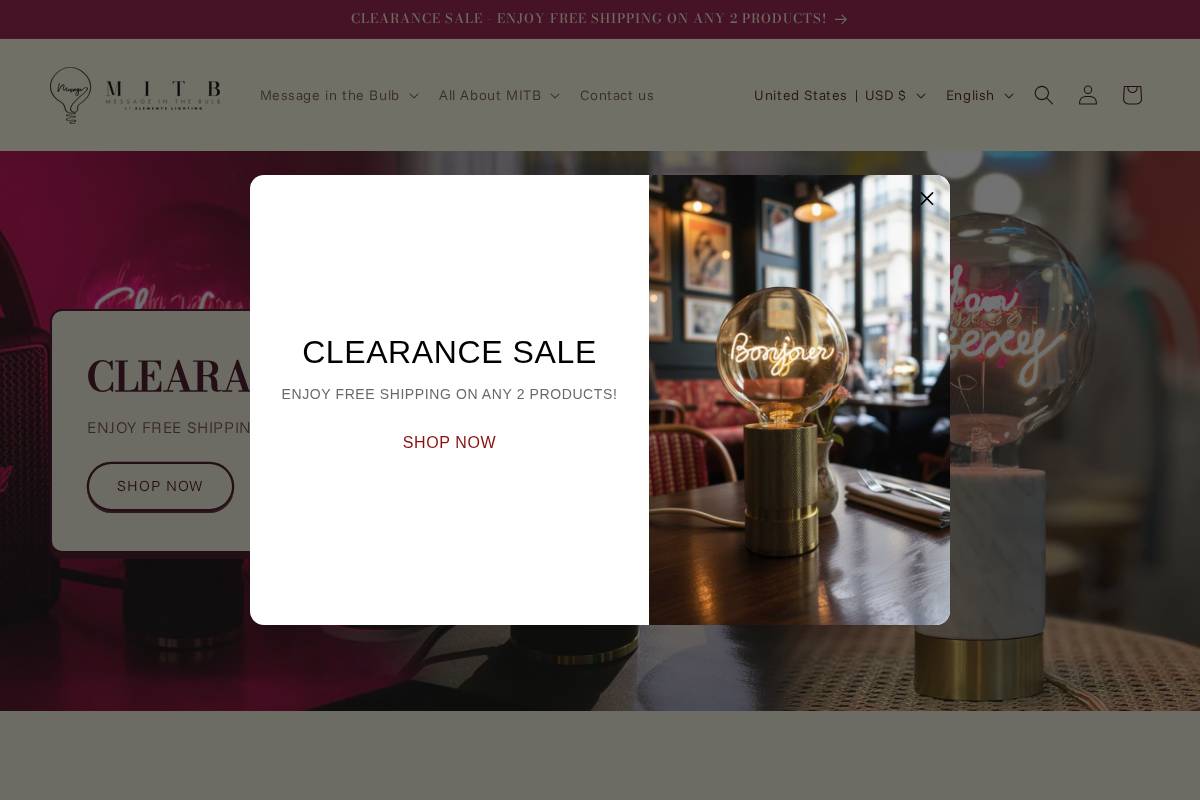Expand the All About MITB menu
Viewport: 1200px width, 800px height.
(x=499, y=95)
